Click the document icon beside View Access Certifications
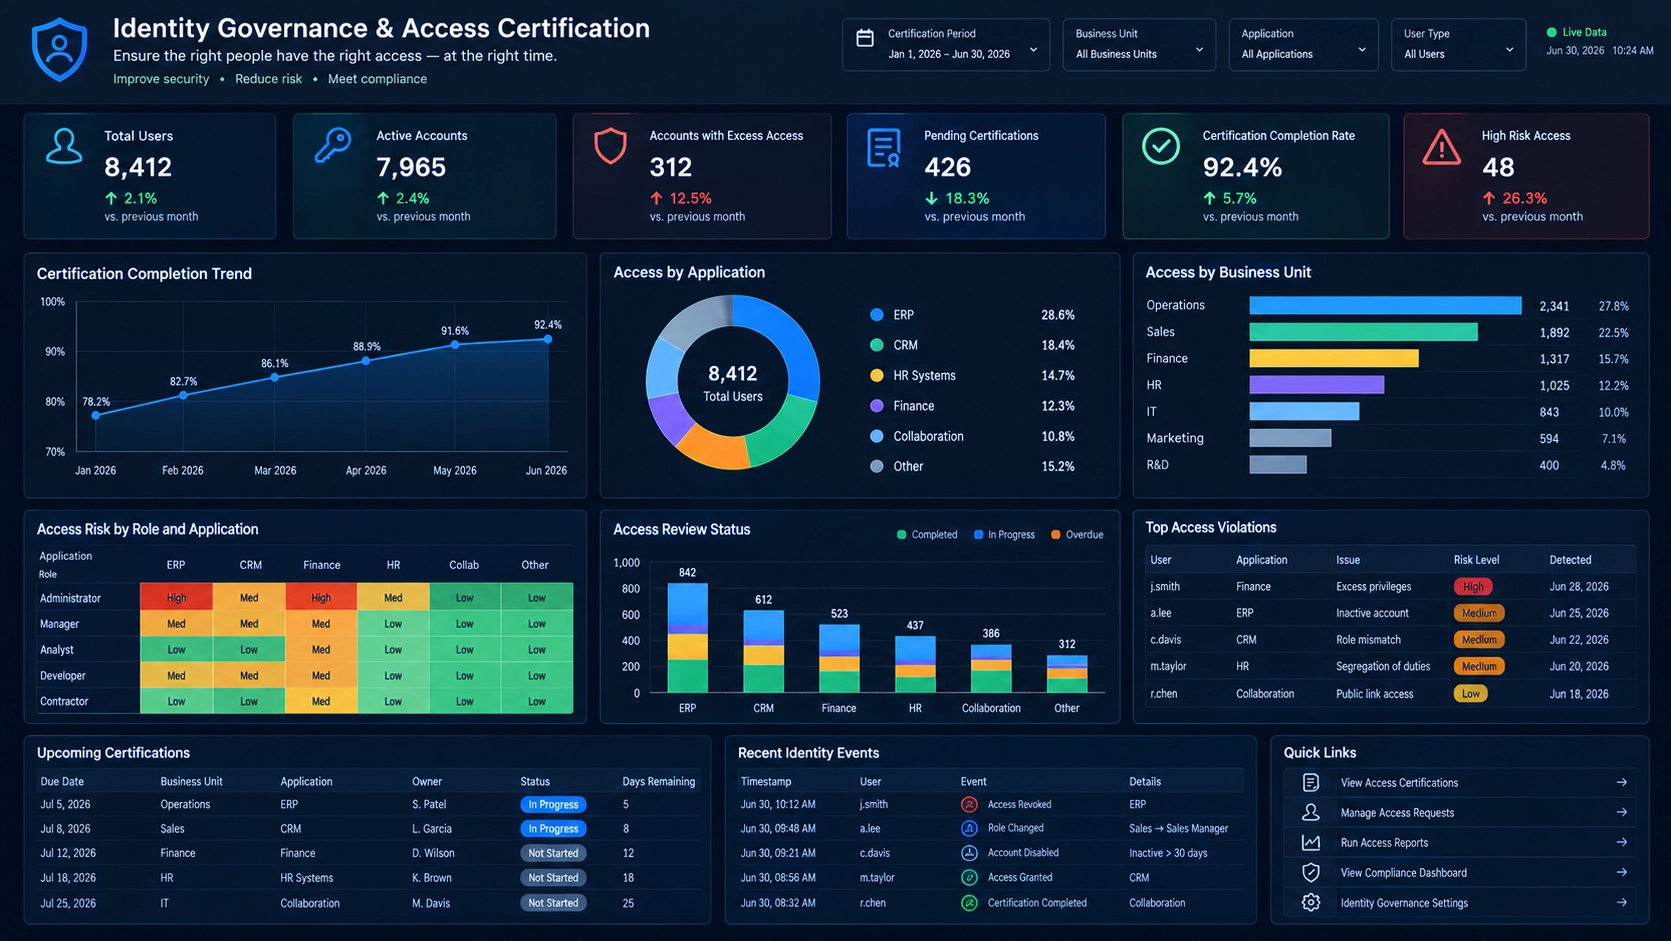 (1311, 782)
